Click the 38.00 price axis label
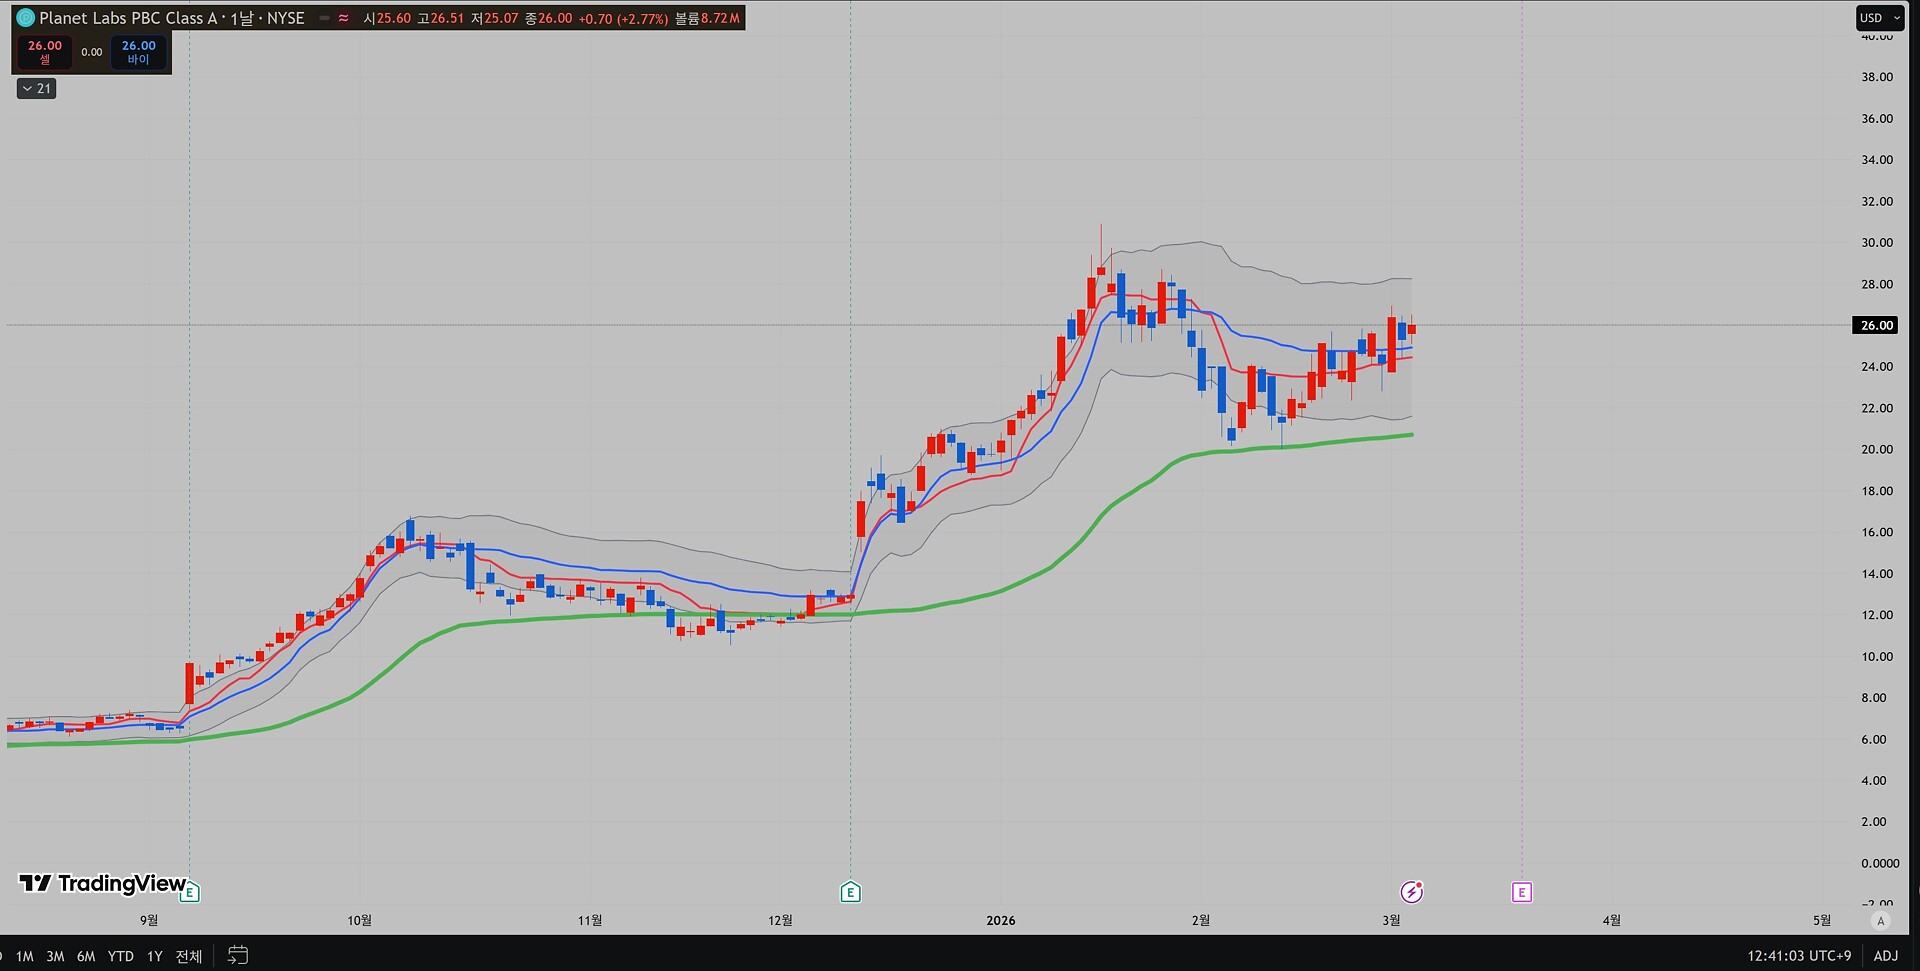Viewport: 1920px width, 971px height. point(1877,77)
